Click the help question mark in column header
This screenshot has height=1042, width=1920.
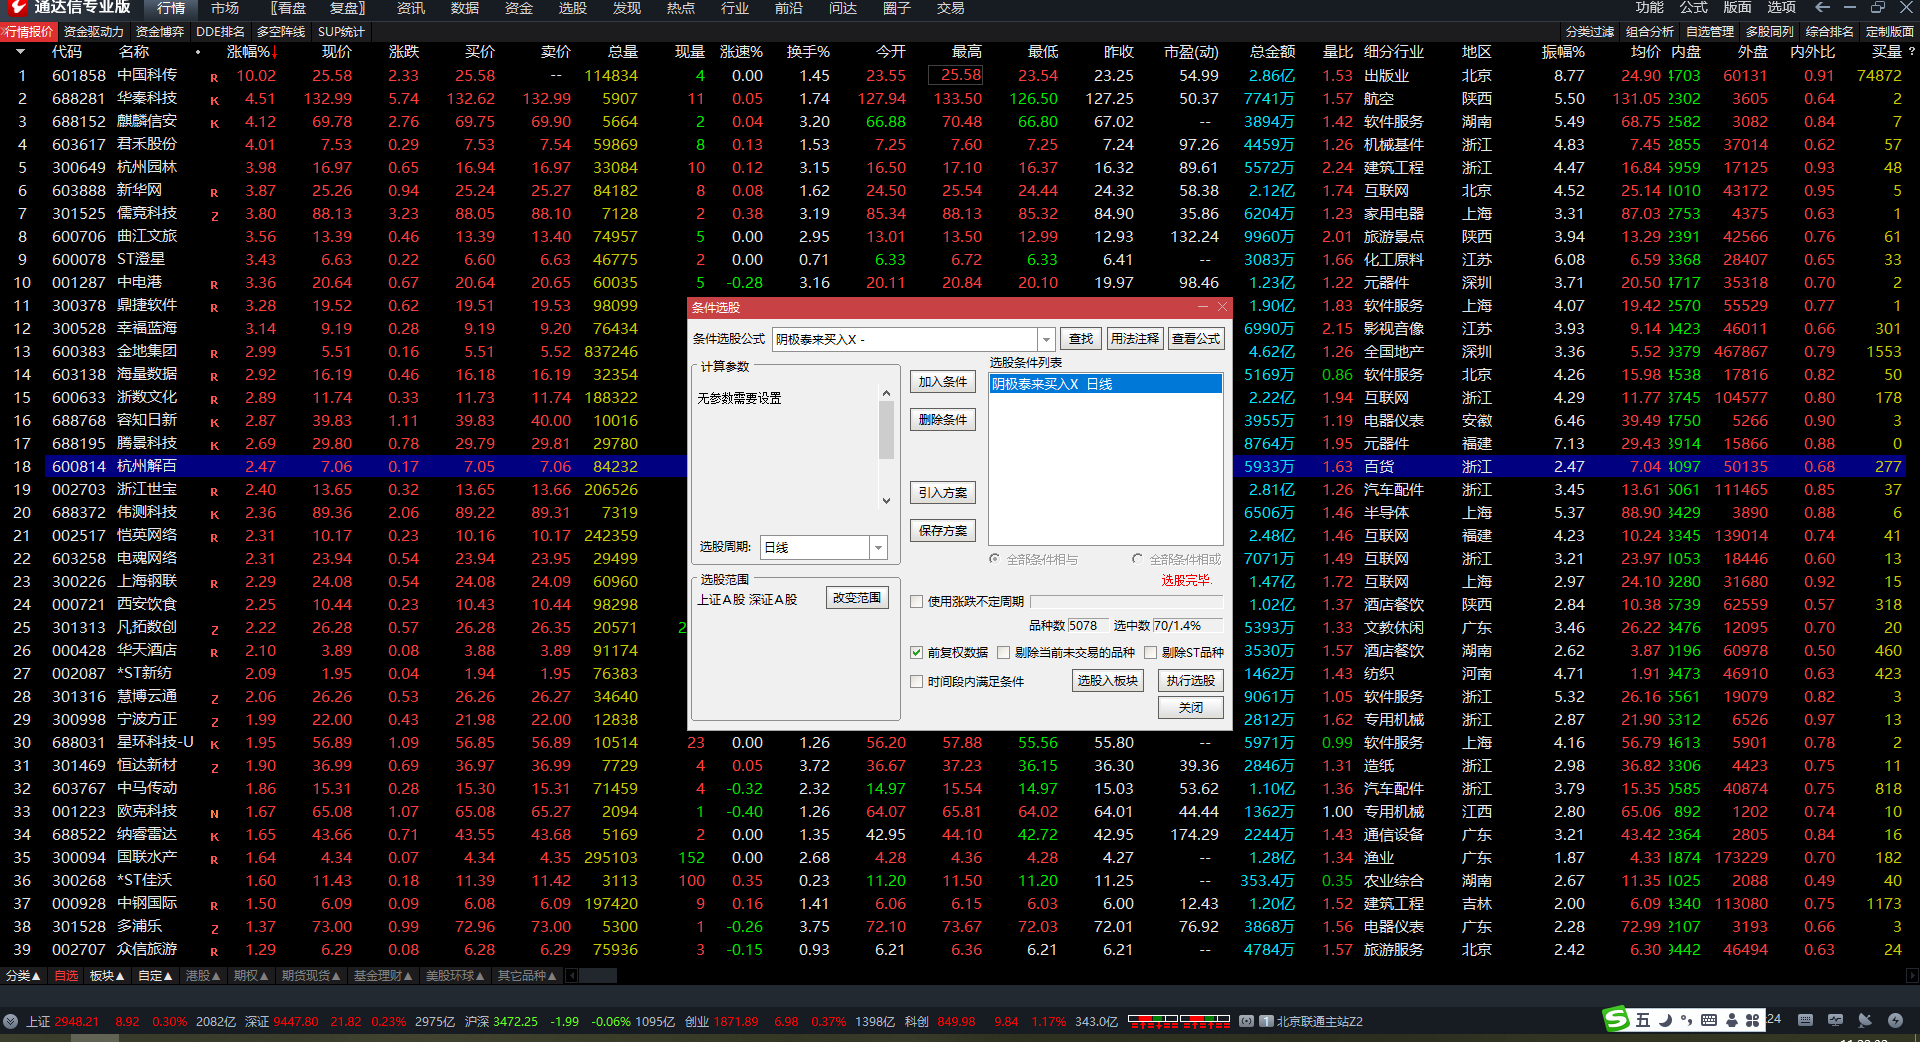(x=1911, y=52)
